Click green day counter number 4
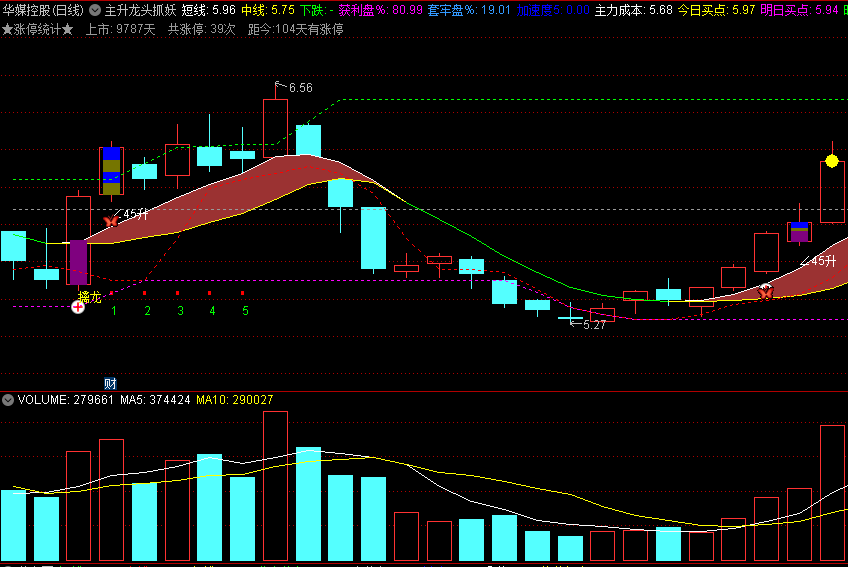848x567 pixels. click(213, 311)
